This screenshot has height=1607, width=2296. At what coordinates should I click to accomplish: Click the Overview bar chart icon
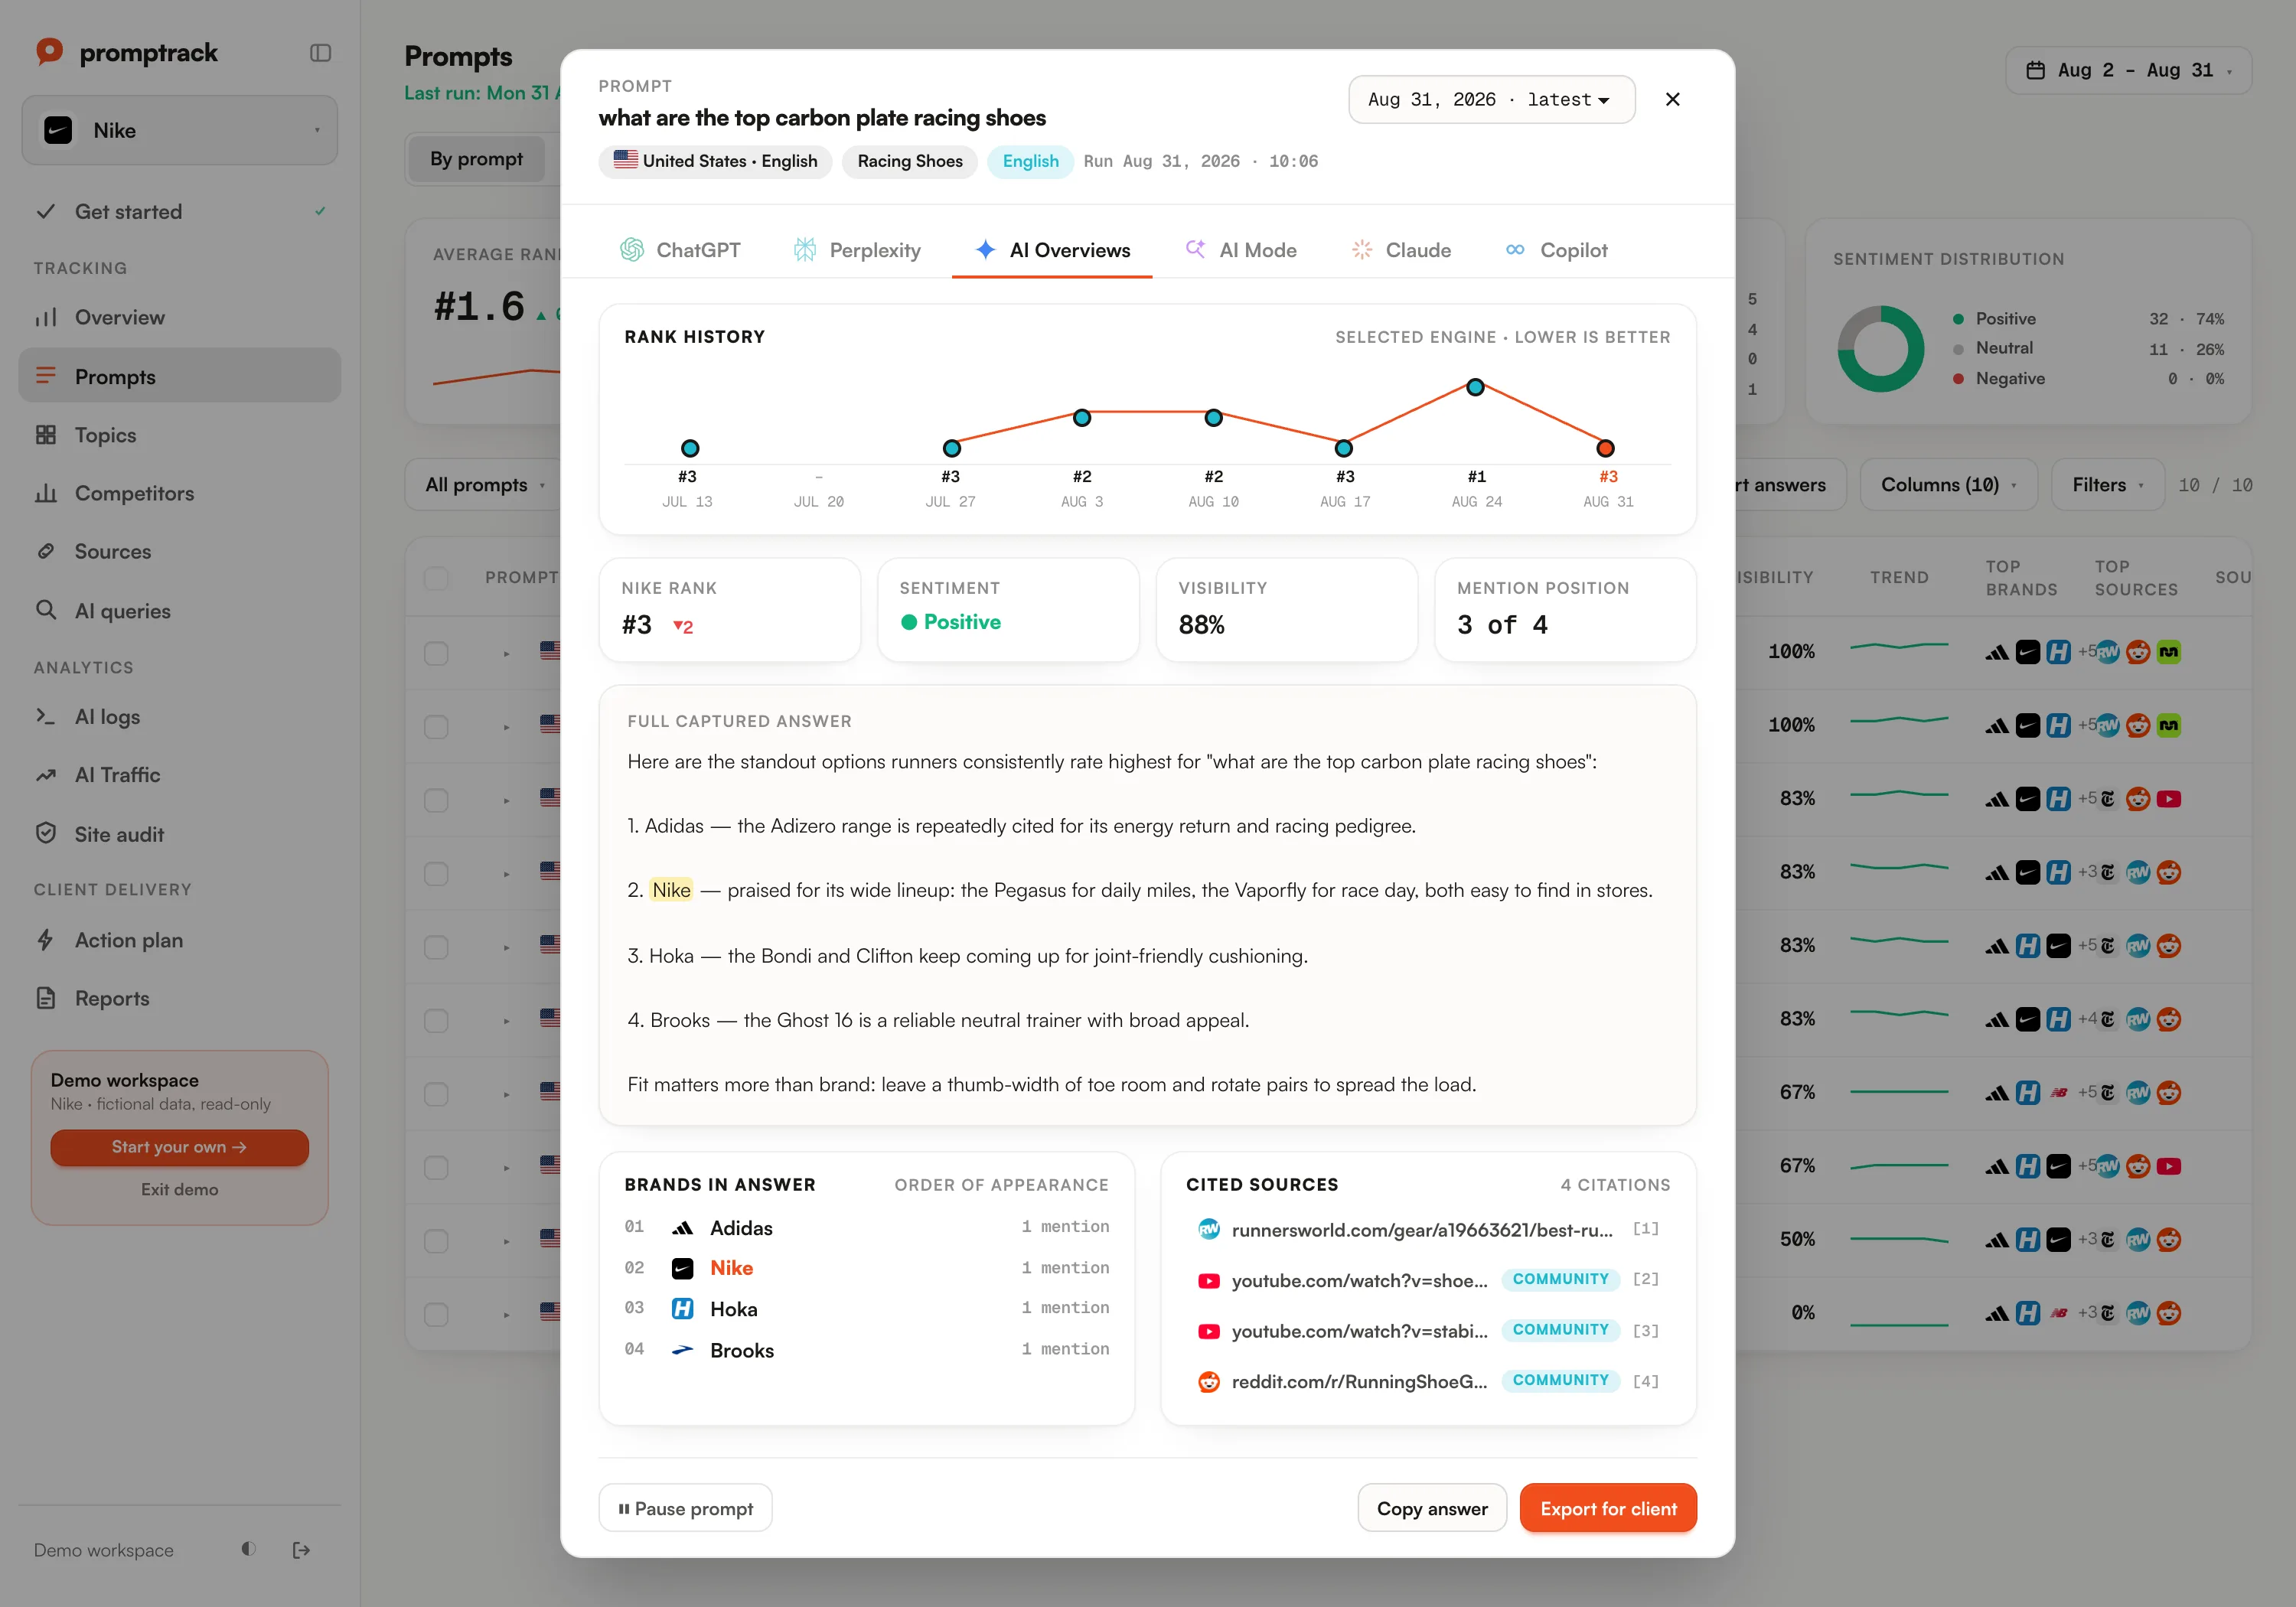(x=46, y=317)
